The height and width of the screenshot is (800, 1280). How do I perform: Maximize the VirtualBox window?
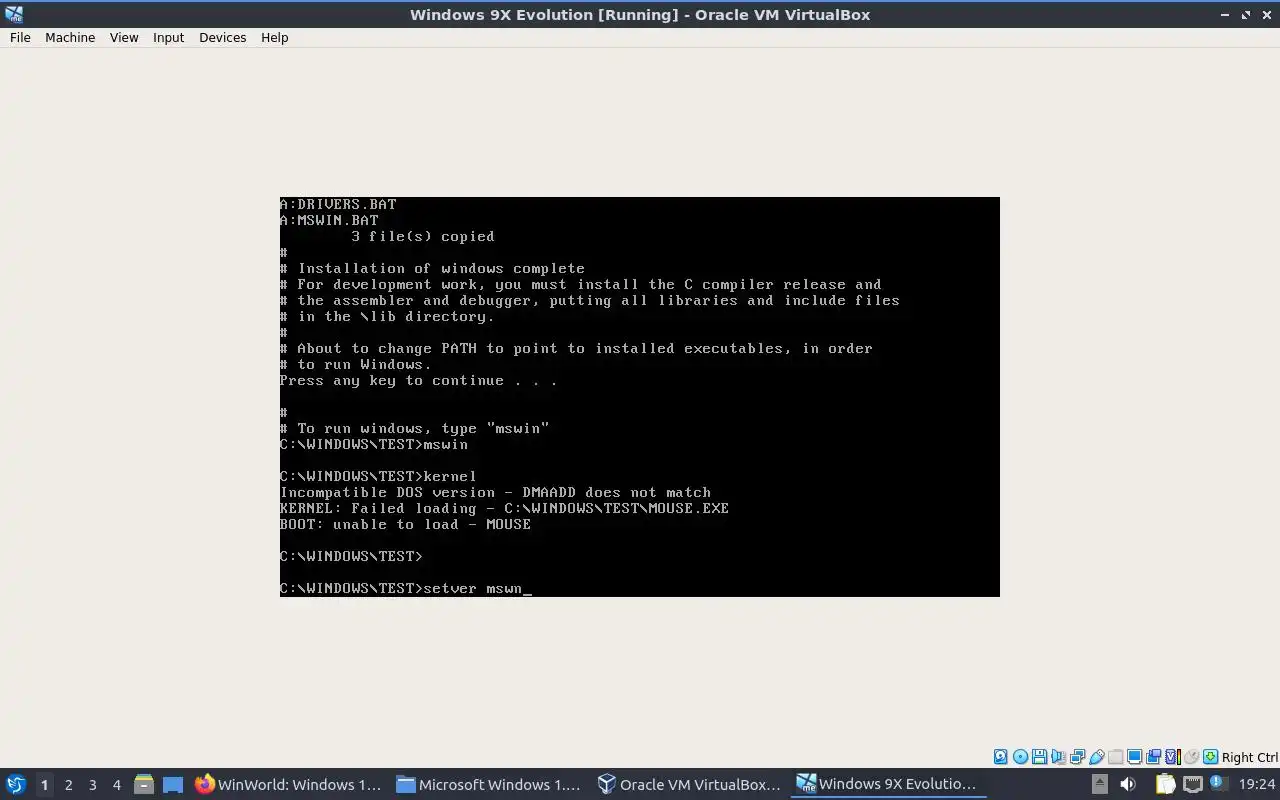1246,14
